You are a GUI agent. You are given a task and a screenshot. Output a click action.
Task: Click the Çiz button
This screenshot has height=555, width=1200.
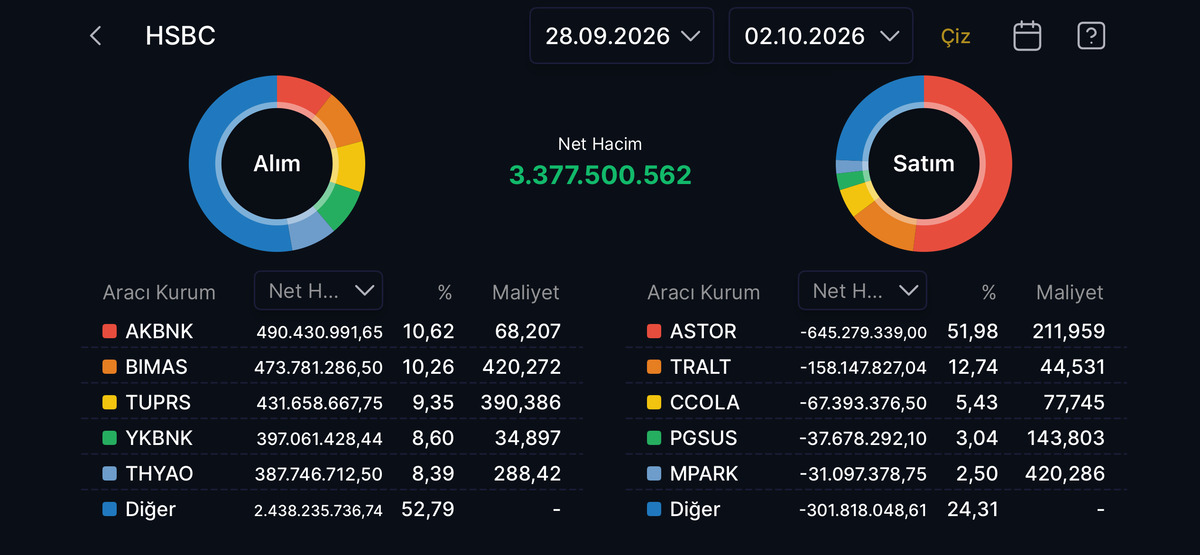point(956,37)
